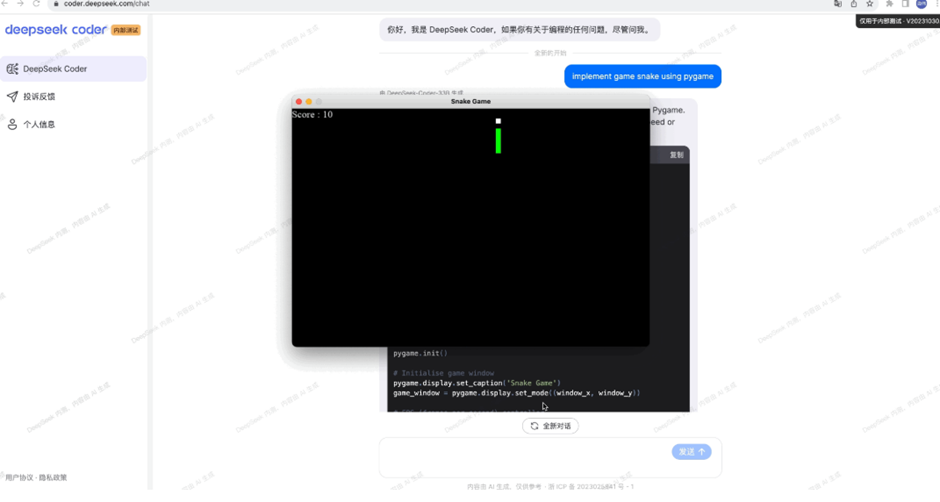Image resolution: width=940 pixels, height=502 pixels.
Task: Click the 仅用于内部测试 version tooltip
Action: click(898, 21)
